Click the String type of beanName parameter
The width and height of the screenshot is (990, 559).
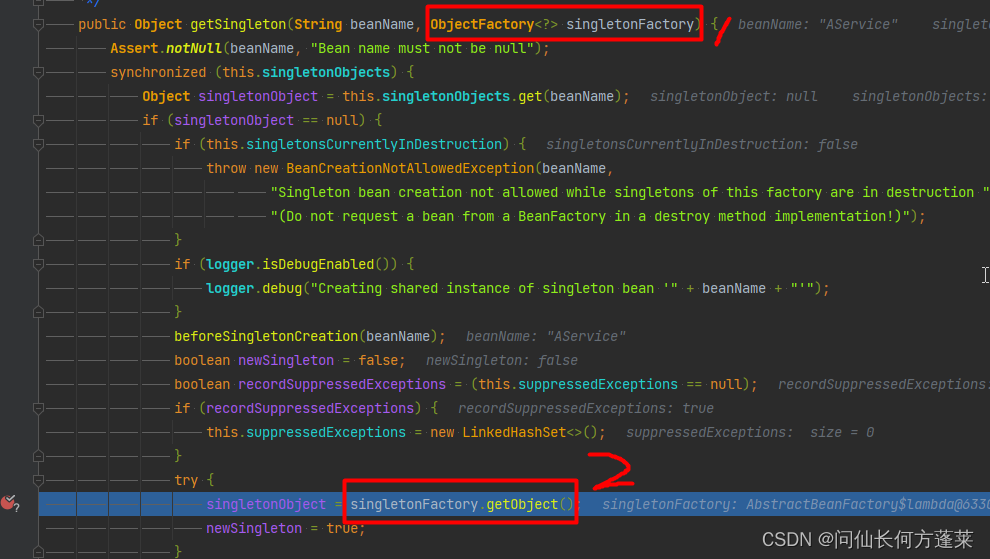click(x=318, y=25)
